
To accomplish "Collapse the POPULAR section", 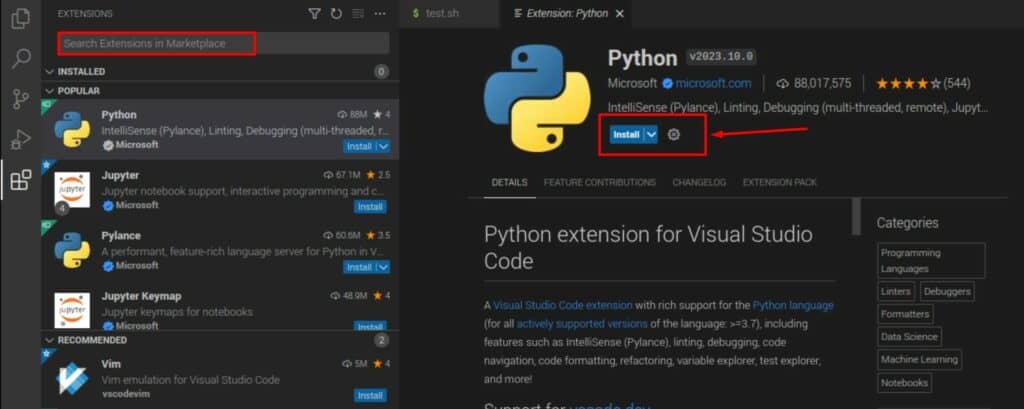I will coord(221,91).
